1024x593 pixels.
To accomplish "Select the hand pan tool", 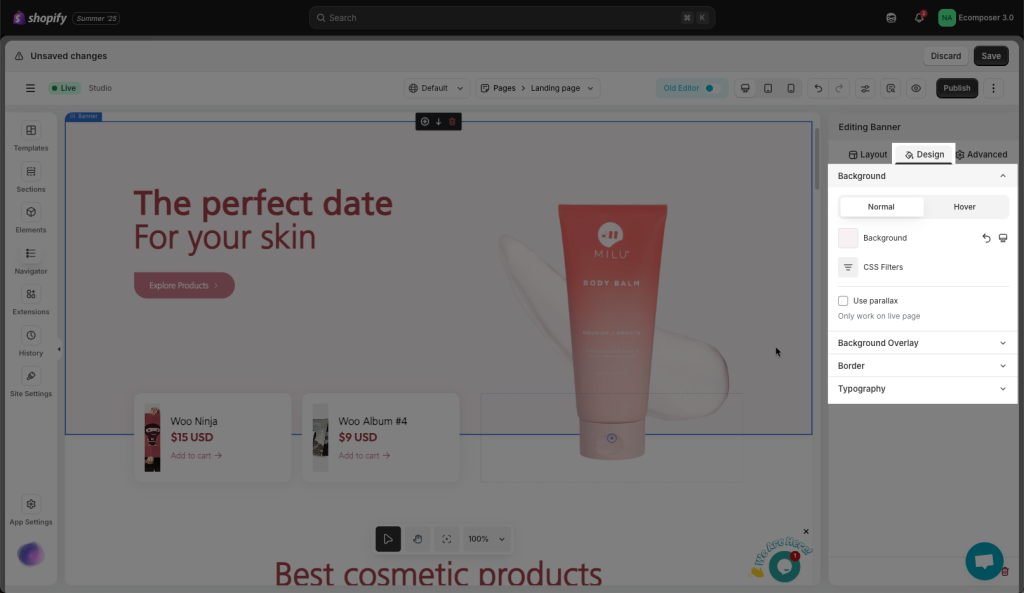I will [418, 539].
